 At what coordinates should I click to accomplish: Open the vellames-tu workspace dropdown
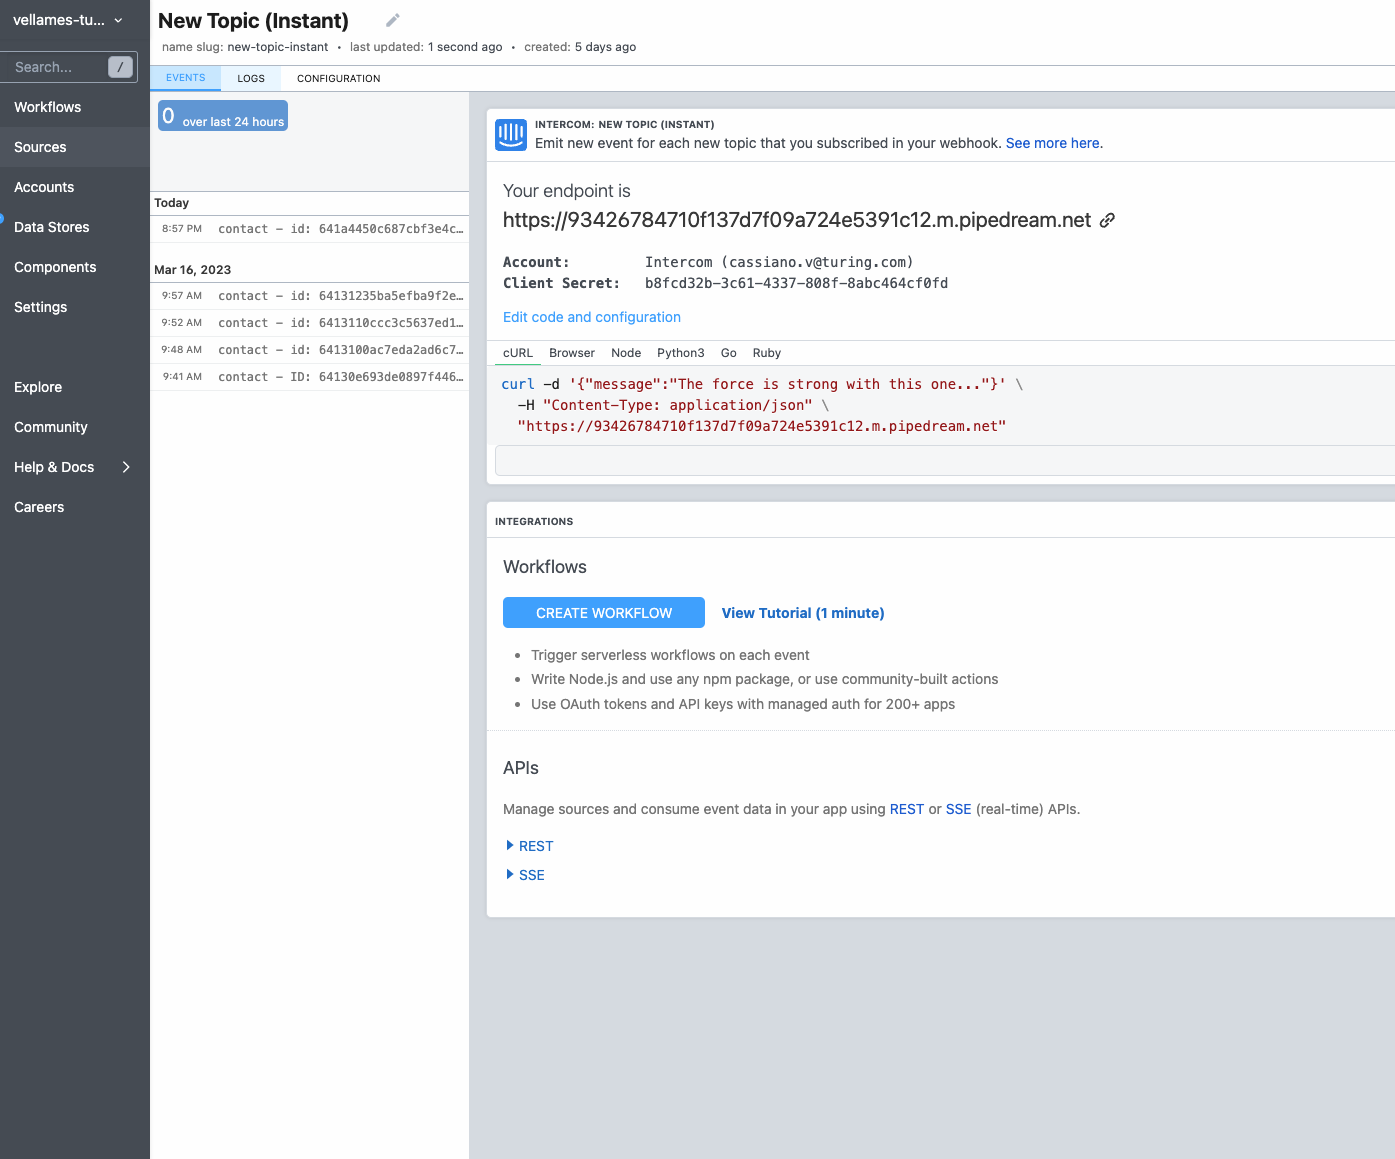(x=68, y=19)
